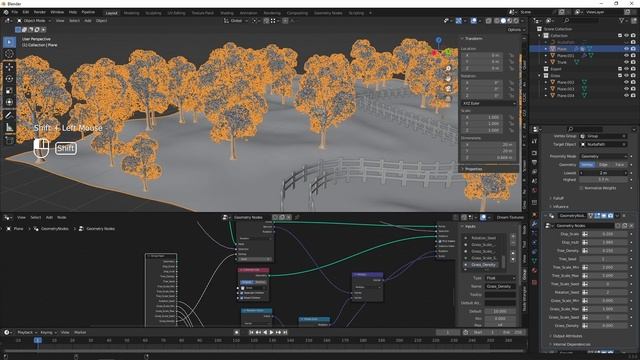Open the Proximity Mode Geometry dropdown
This screenshot has width=640, height=360.
click(603, 156)
